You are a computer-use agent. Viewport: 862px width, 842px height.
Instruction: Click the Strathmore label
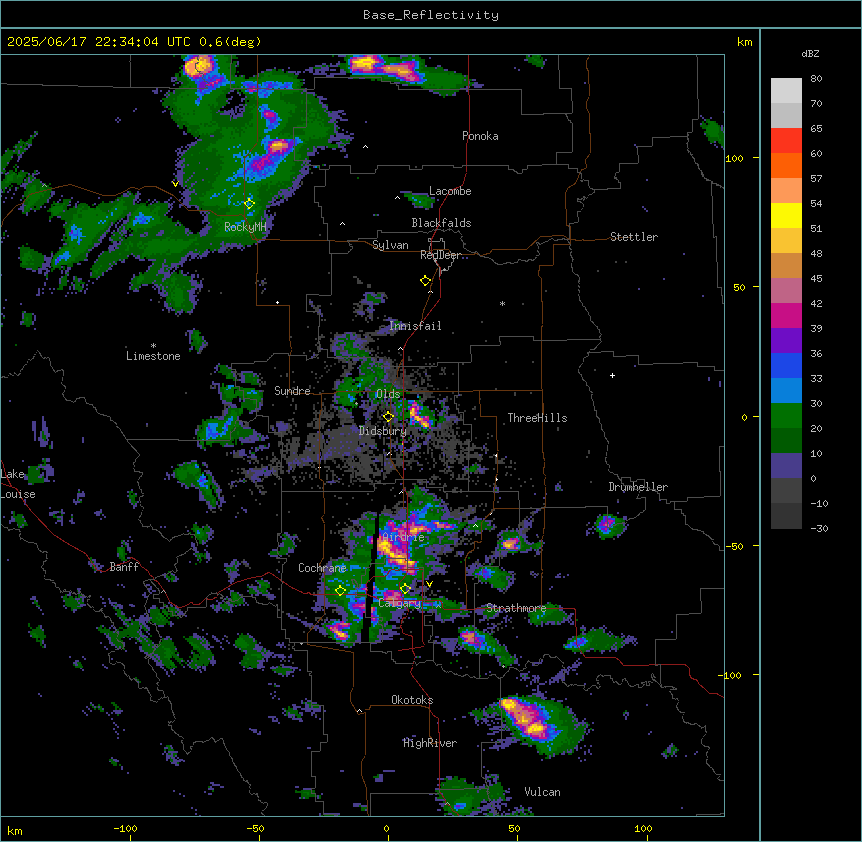pos(516,608)
